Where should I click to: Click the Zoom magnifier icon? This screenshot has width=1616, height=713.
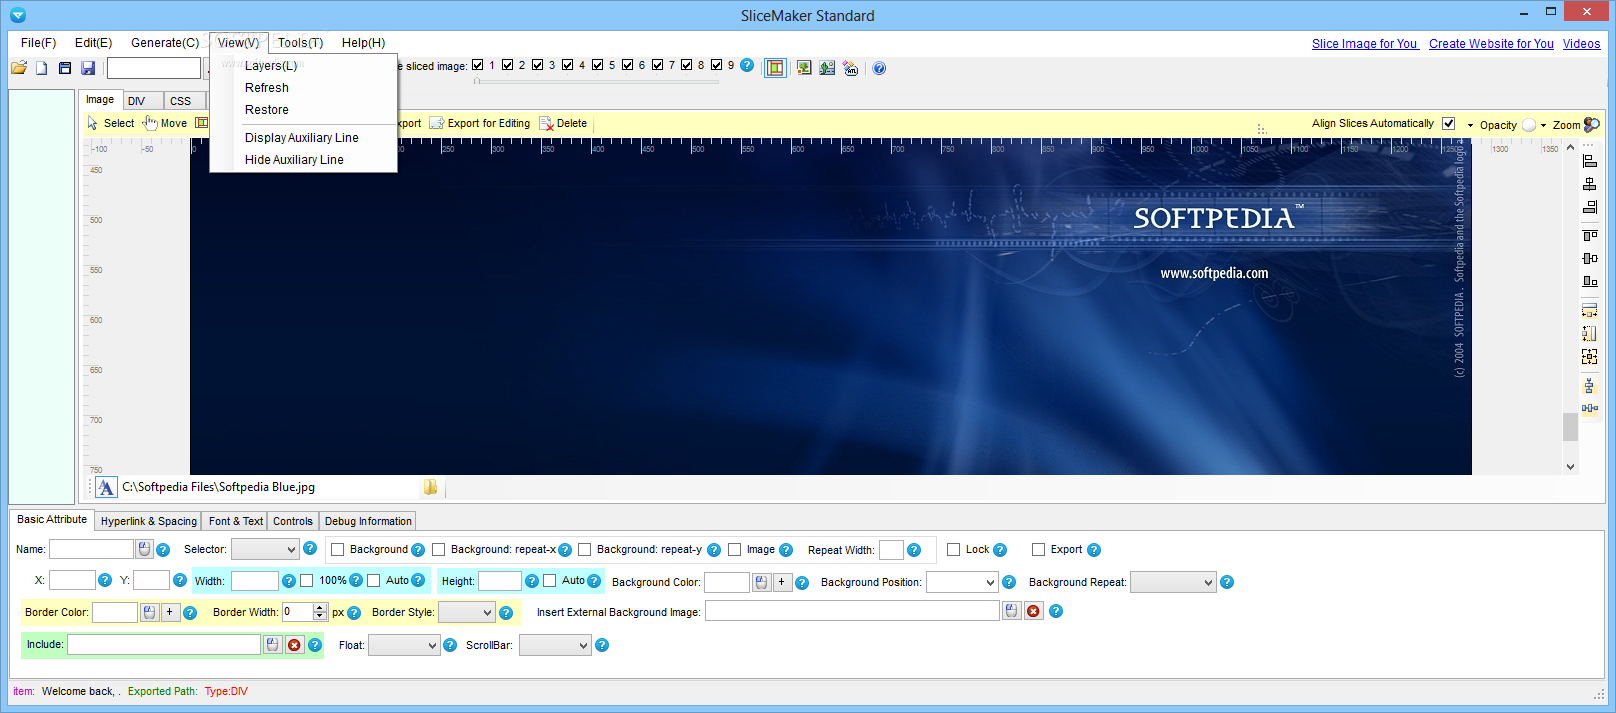pyautogui.click(x=1592, y=125)
